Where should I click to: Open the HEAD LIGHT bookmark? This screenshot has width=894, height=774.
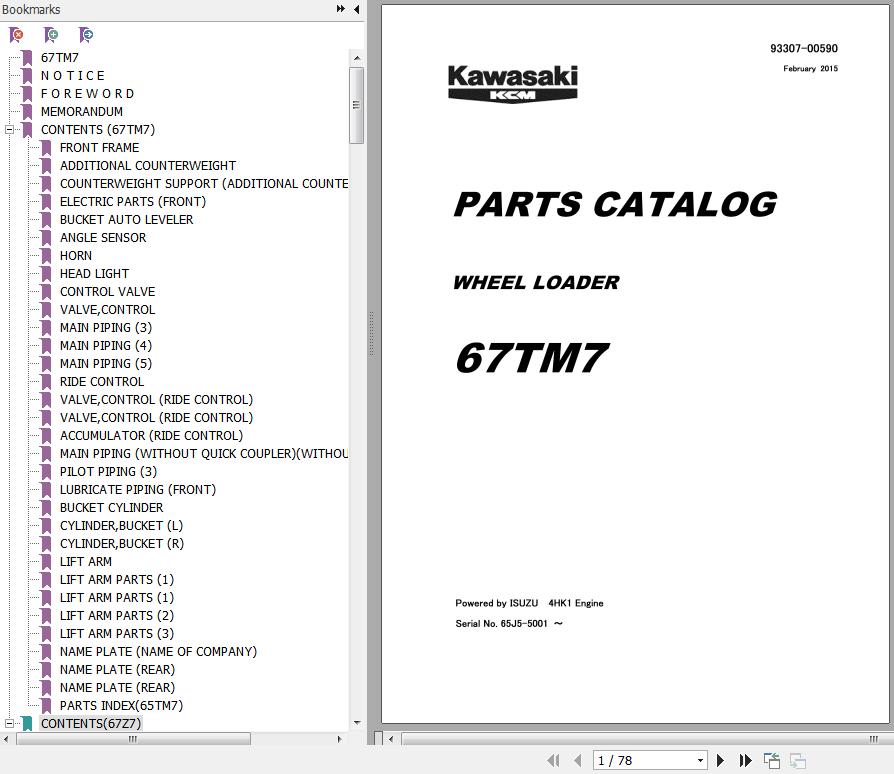(x=94, y=274)
